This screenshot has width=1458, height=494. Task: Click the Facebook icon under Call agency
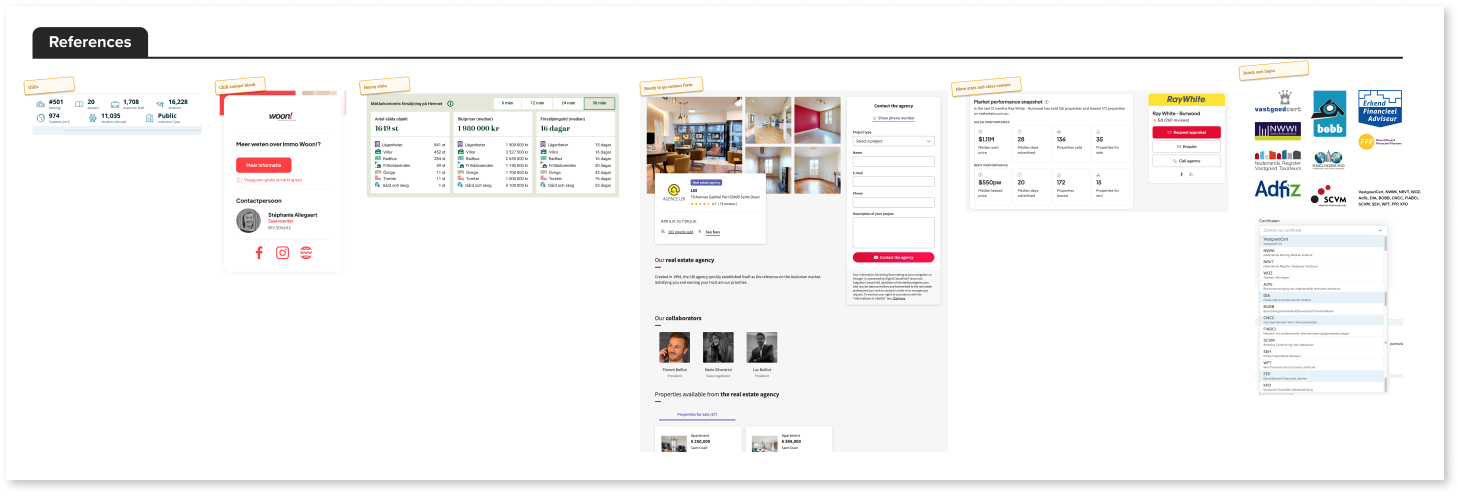coord(1181,174)
